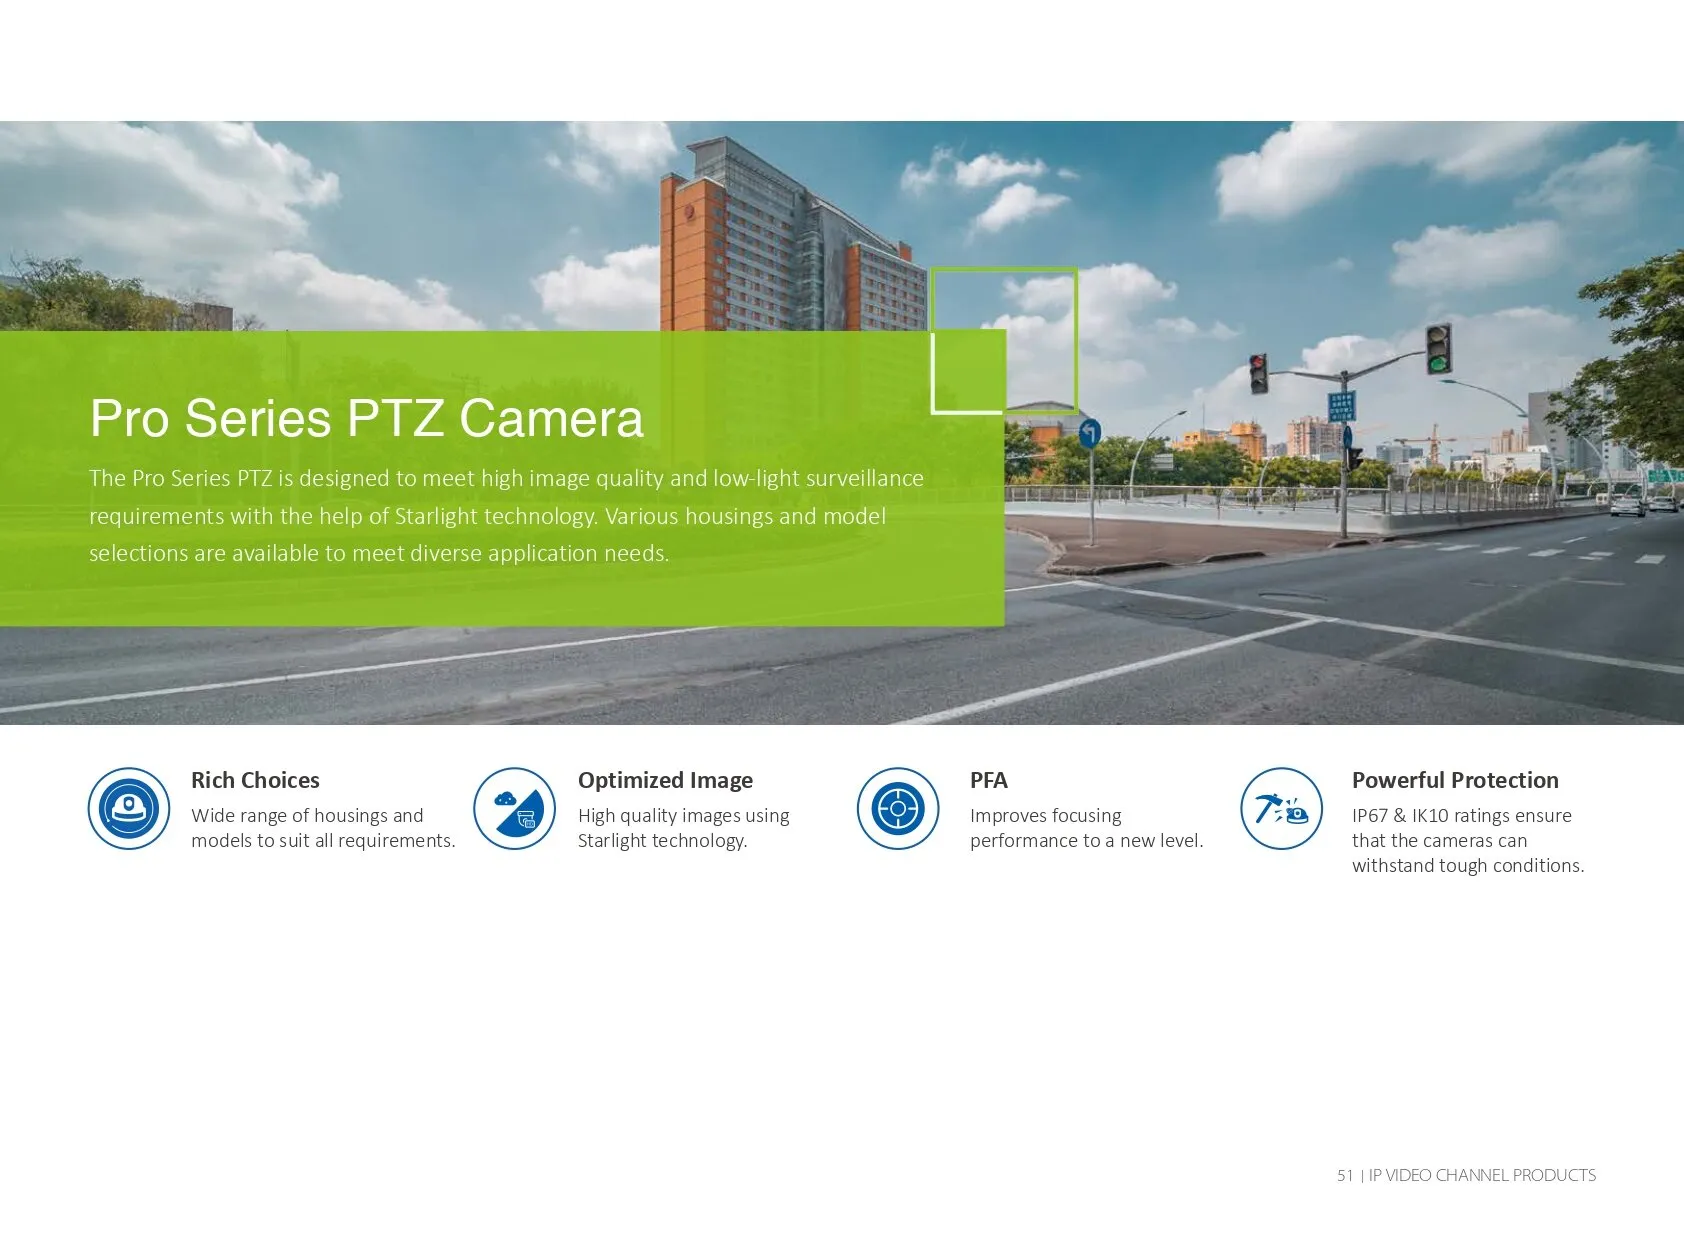1684x1241 pixels.
Task: Click line 'requirements with the help of Starlight…'
Action: (487, 516)
